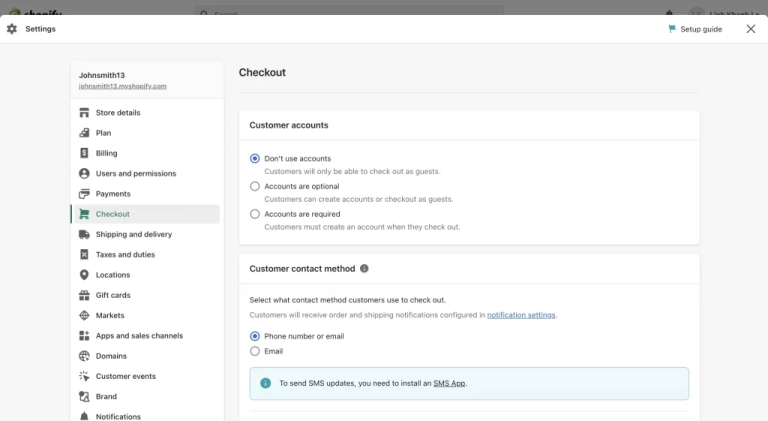Click the Markets globe icon

tap(84, 315)
